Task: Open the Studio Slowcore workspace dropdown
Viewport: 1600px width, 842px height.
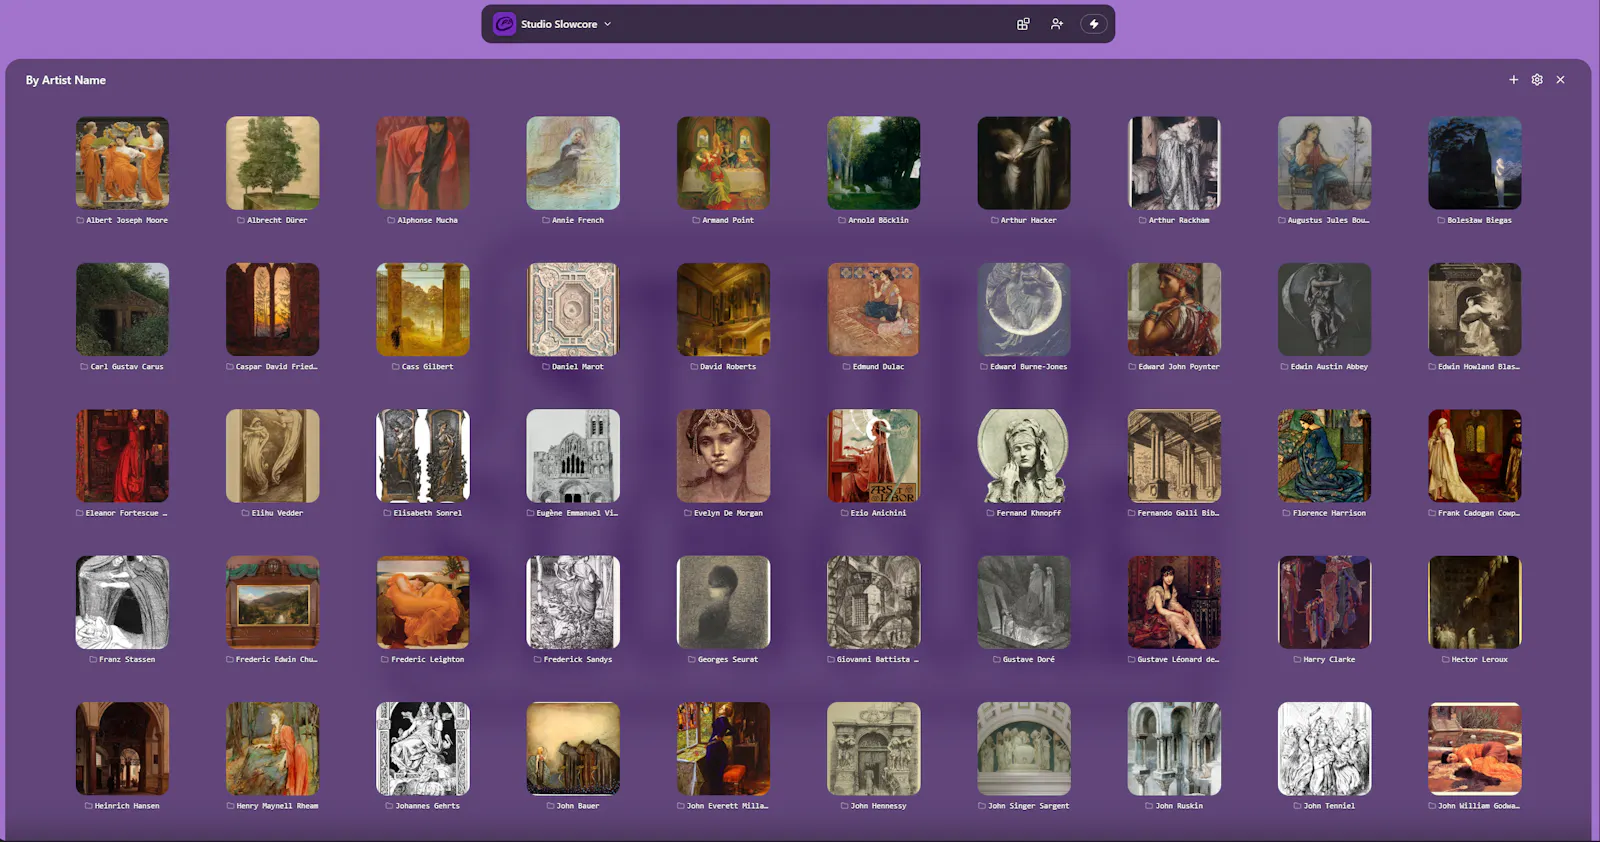Action: pos(565,24)
